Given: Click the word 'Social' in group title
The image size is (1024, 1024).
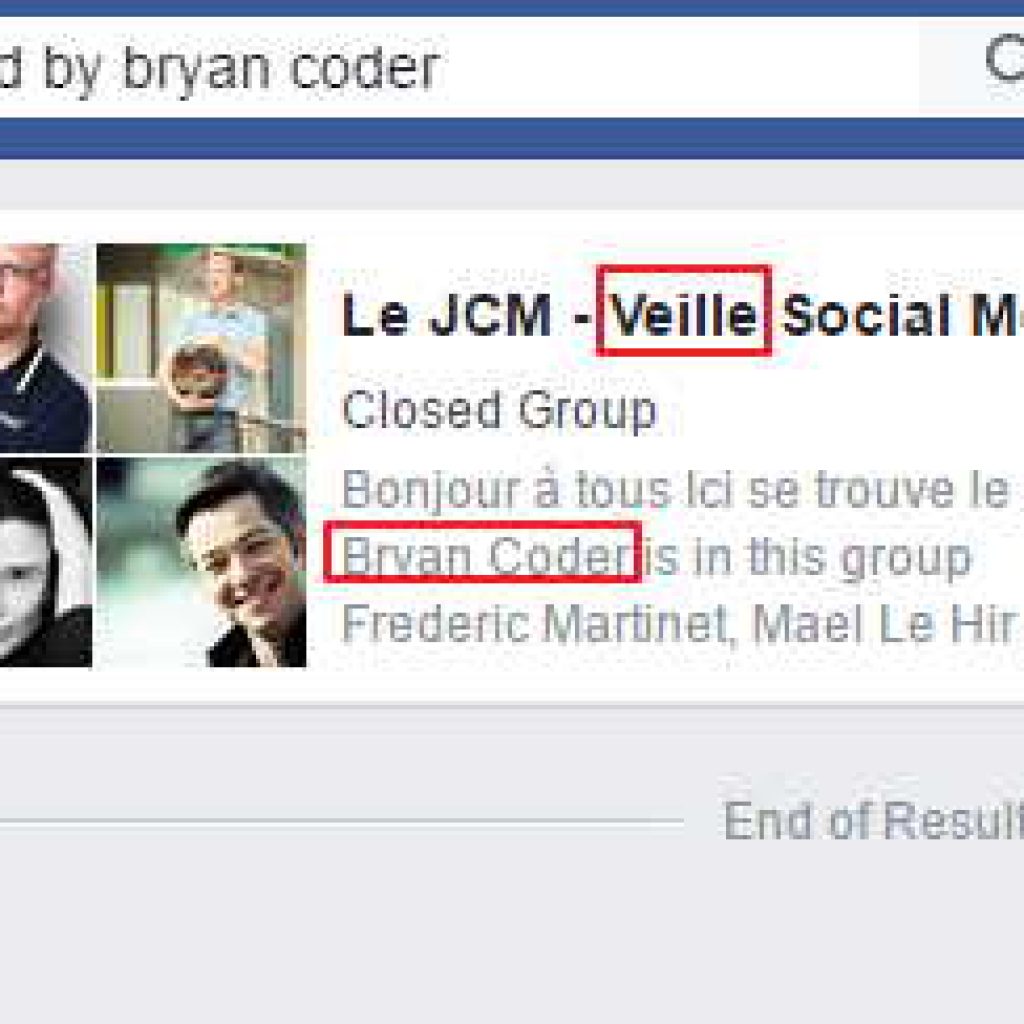Looking at the screenshot, I should pyautogui.click(x=866, y=315).
